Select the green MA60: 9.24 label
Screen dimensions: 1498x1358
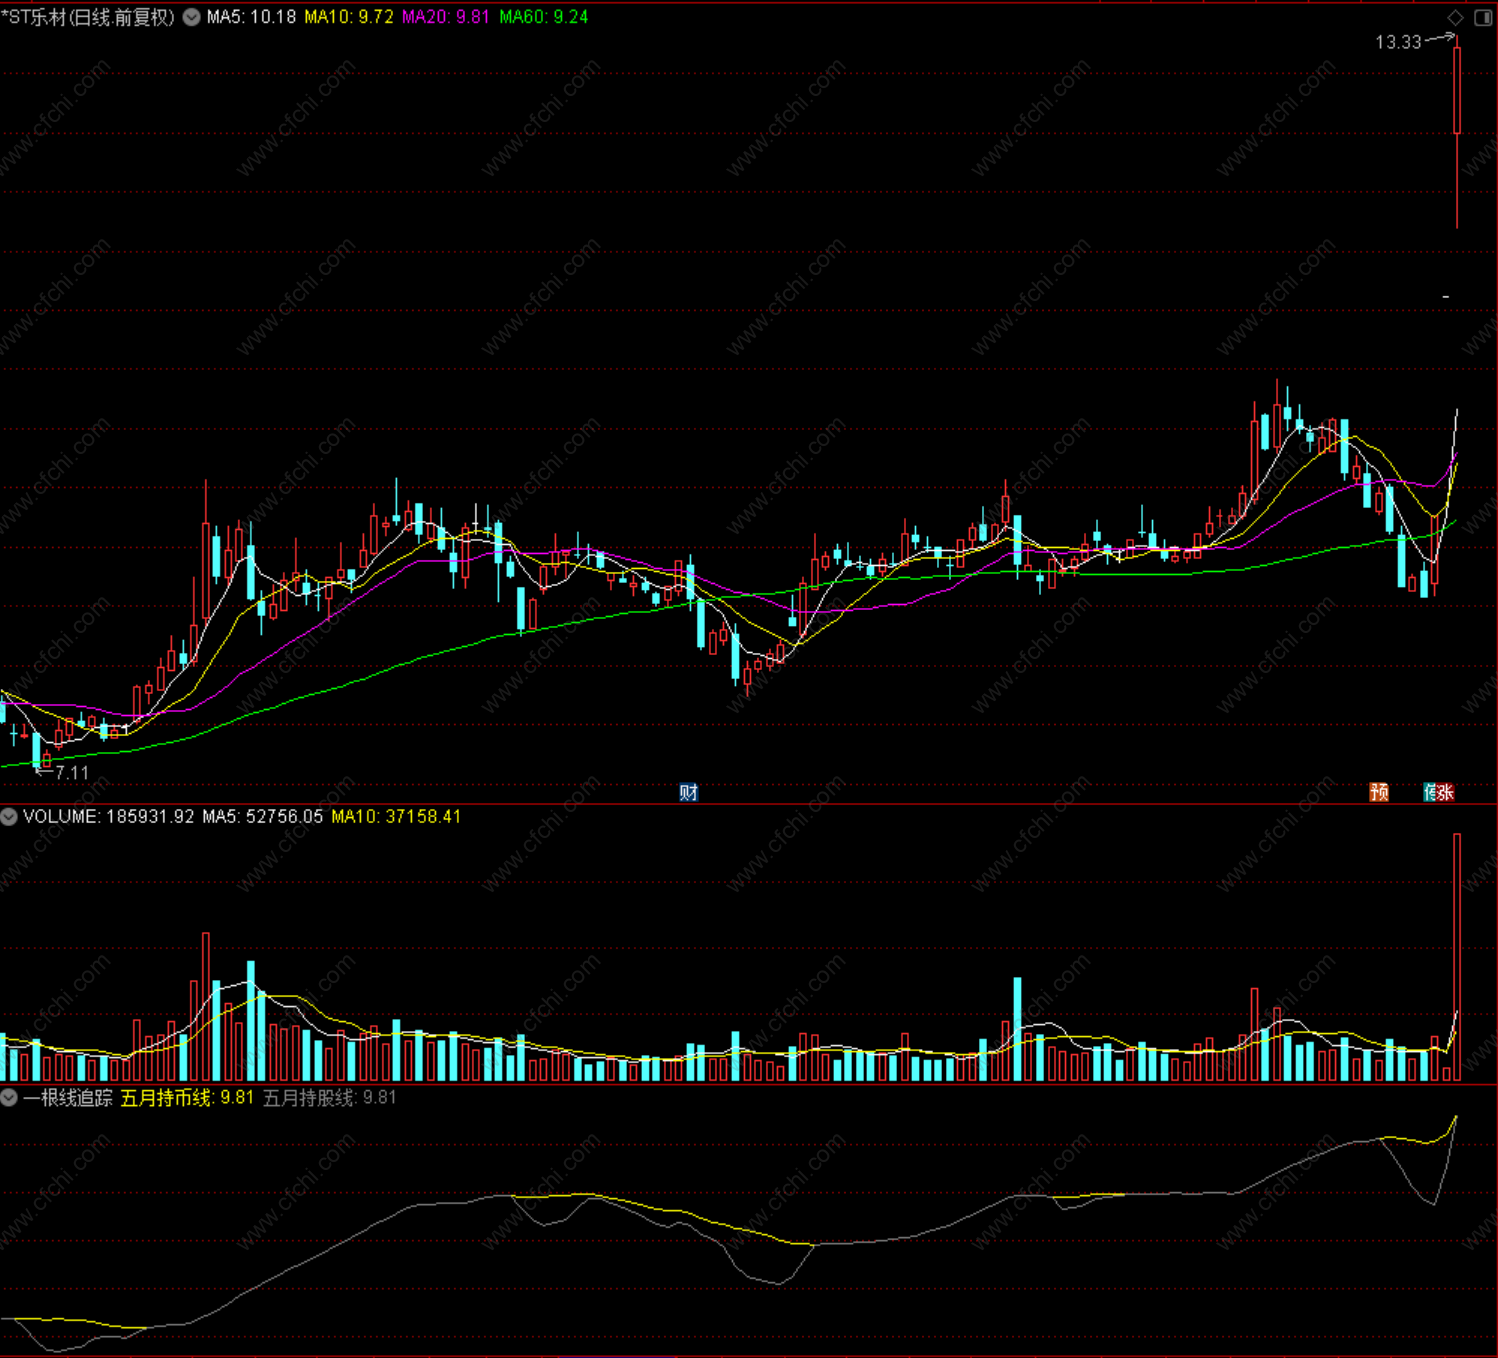(x=544, y=17)
